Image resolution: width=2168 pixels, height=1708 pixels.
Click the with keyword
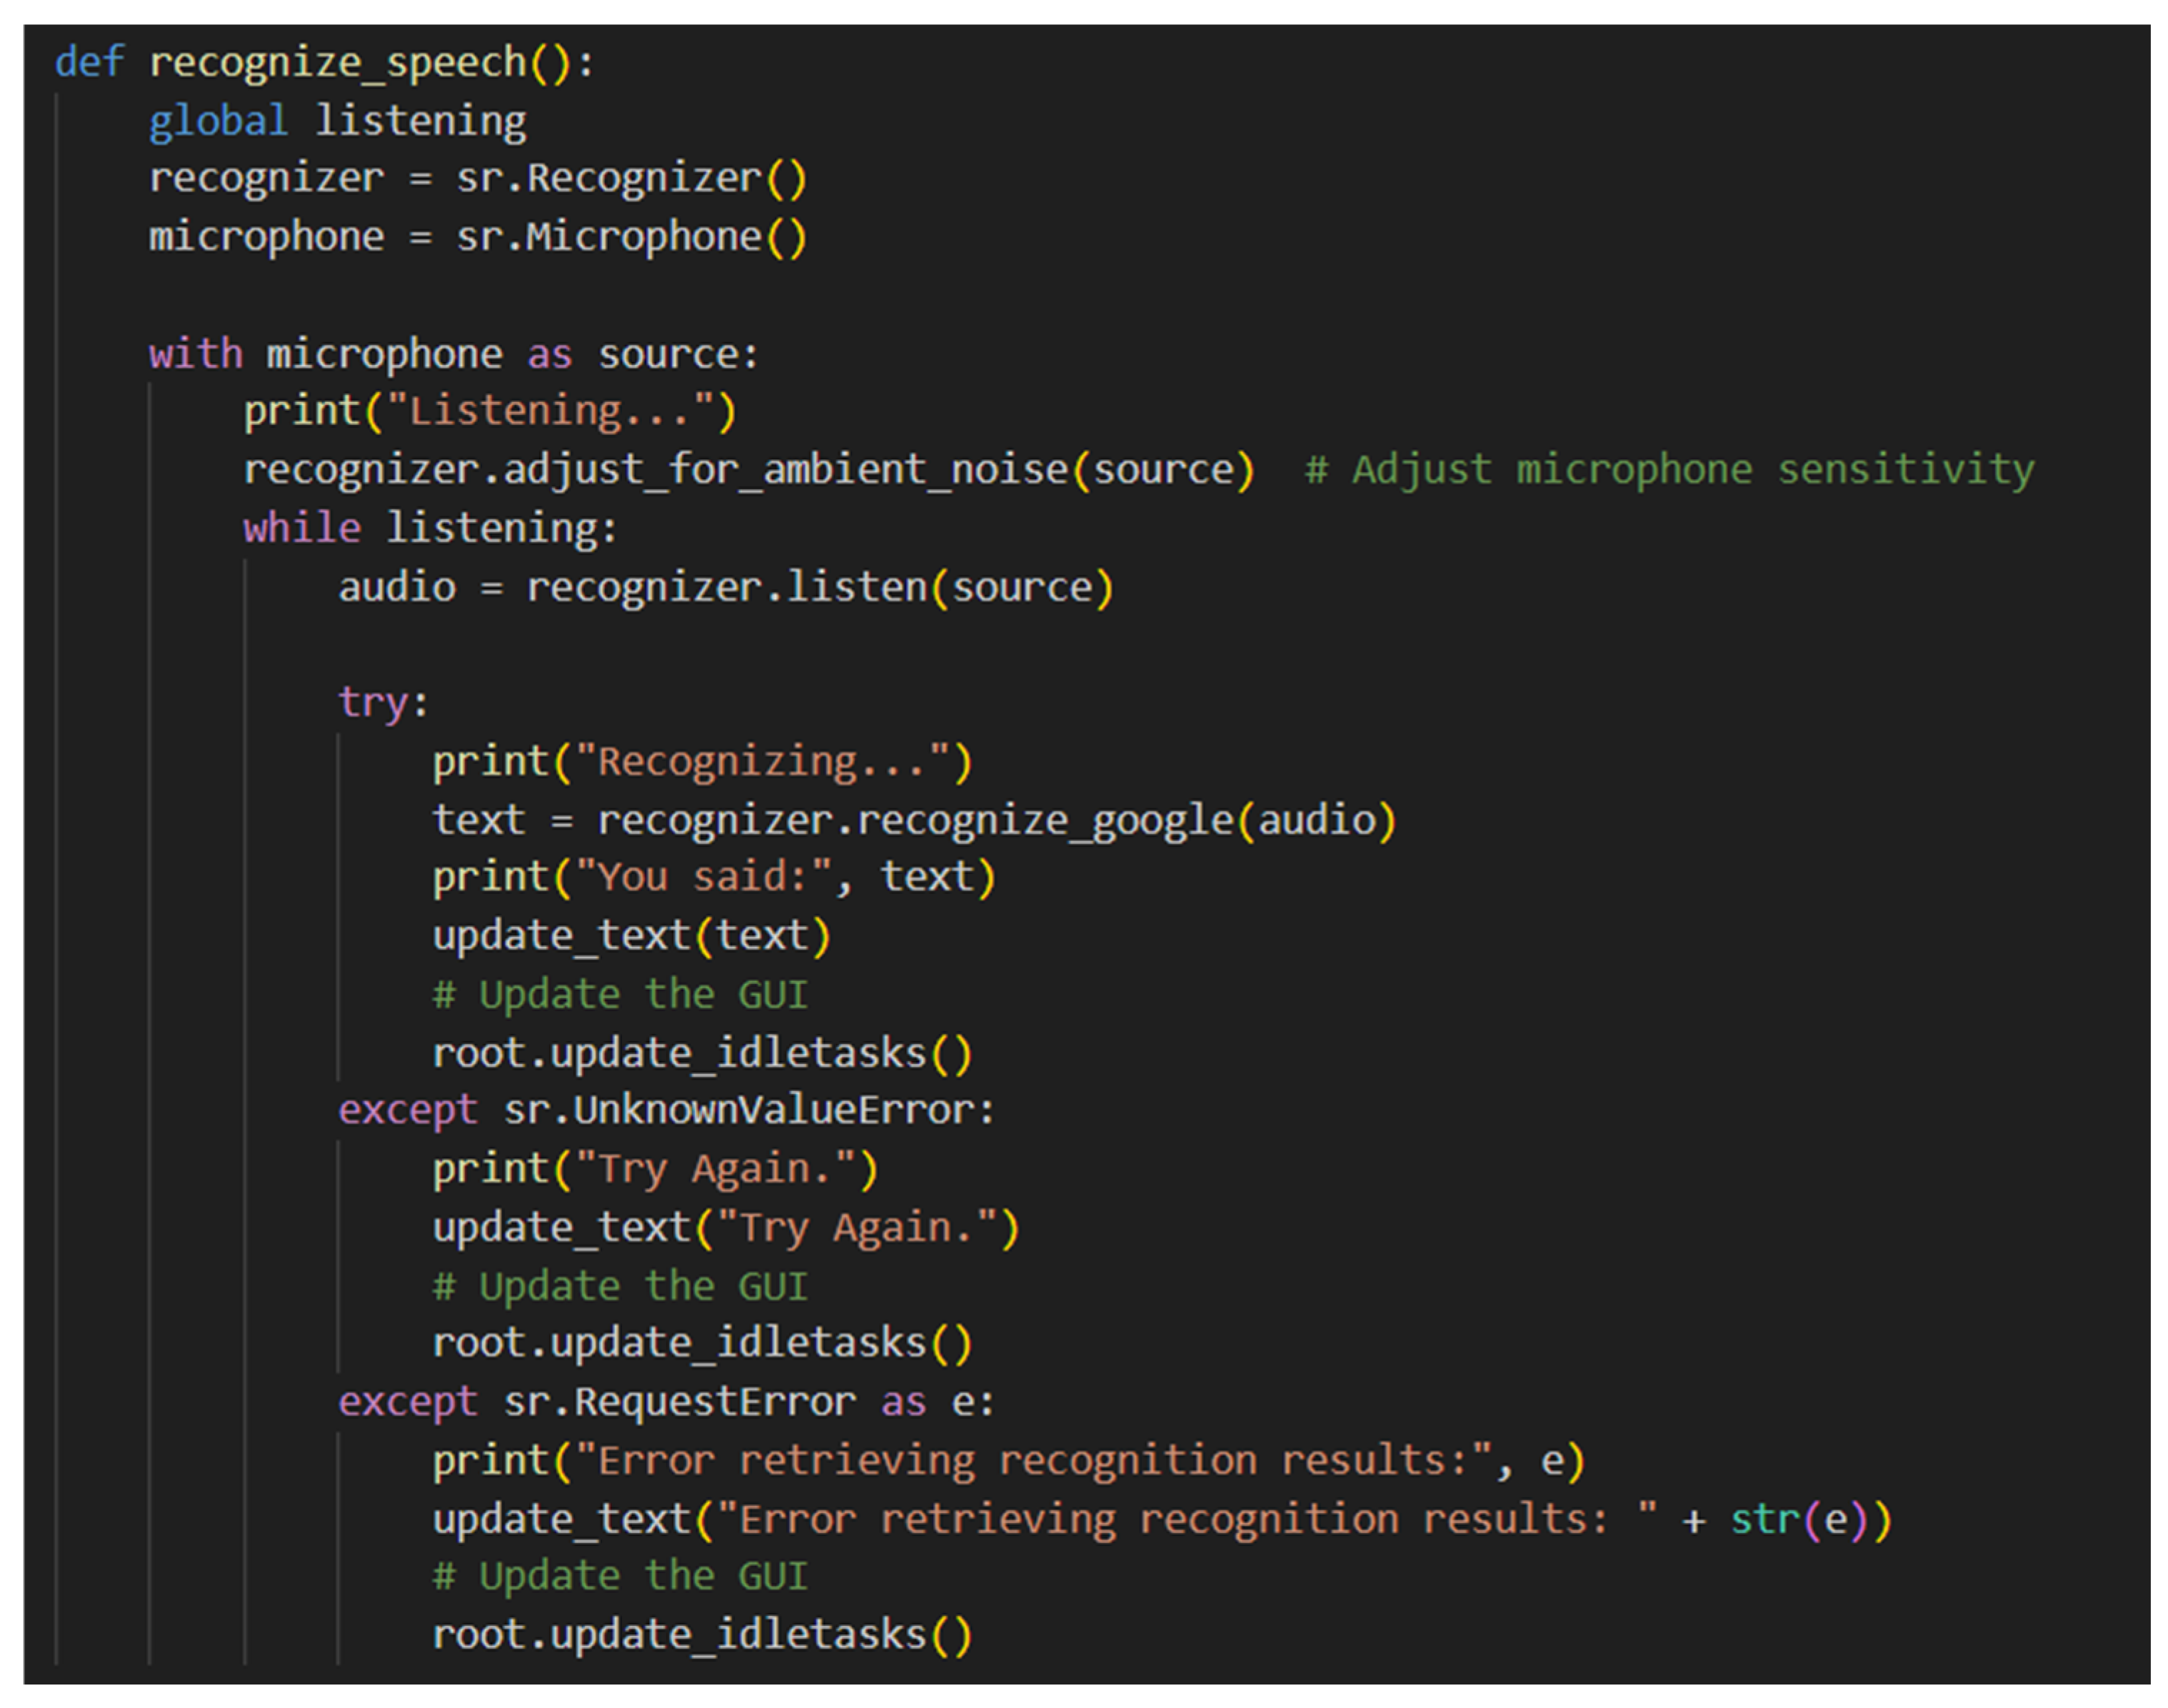click(x=195, y=354)
